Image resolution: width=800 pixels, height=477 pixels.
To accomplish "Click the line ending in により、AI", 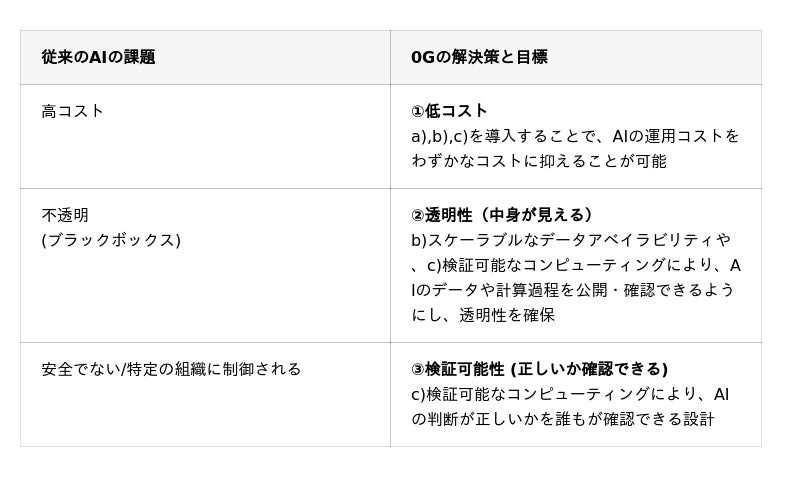I will [x=570, y=394].
